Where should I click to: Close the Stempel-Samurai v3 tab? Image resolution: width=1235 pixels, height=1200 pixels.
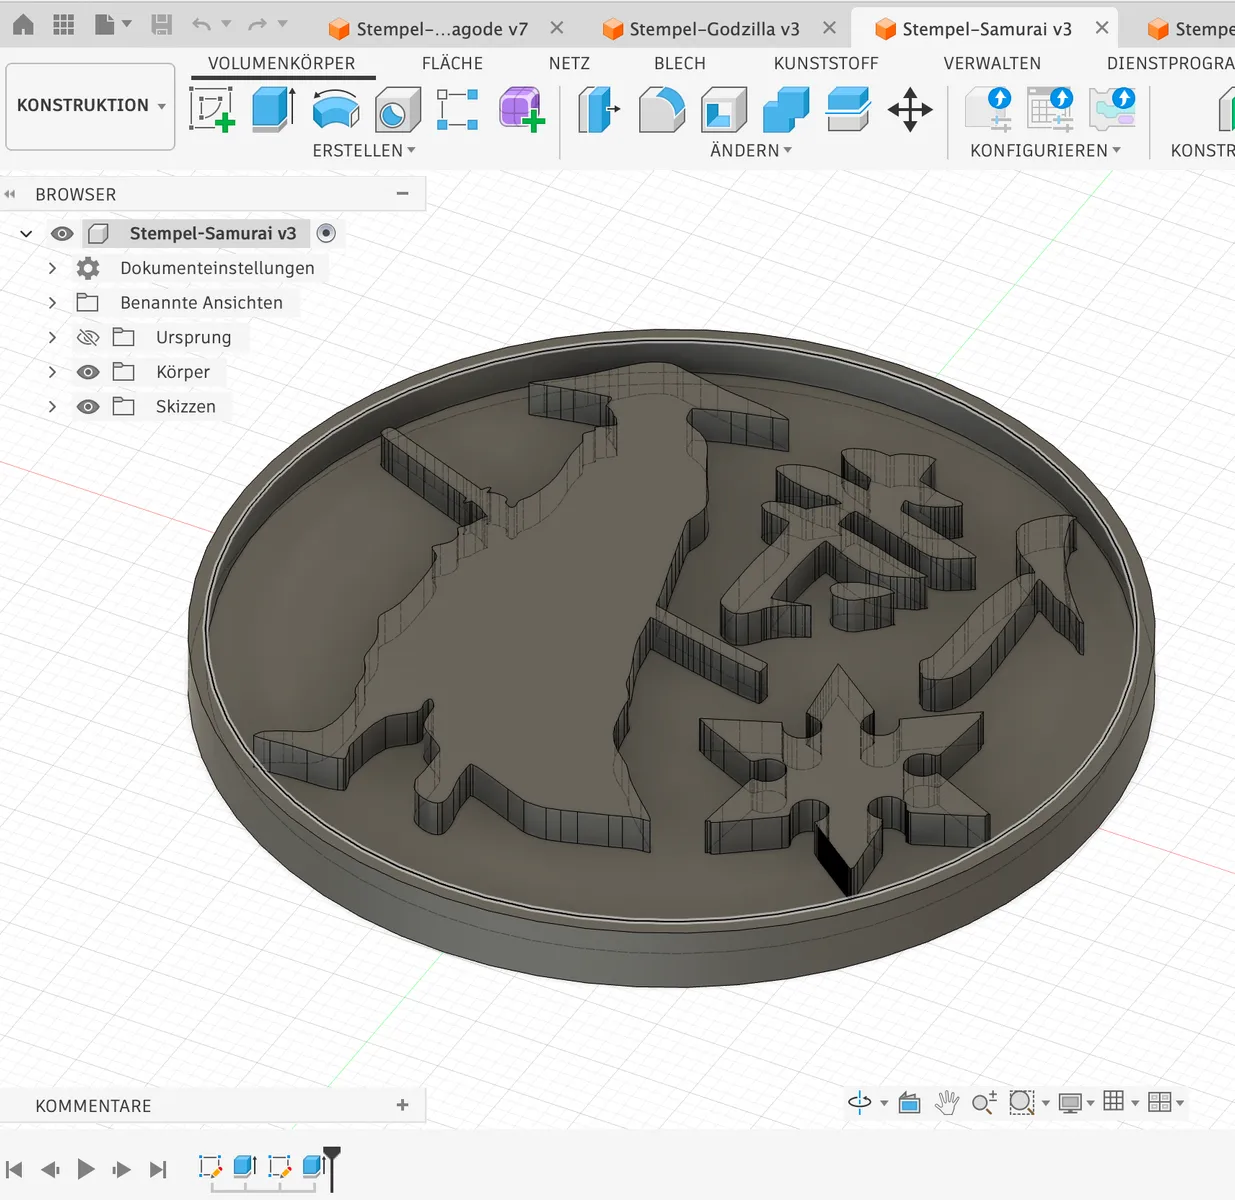pos(1102,28)
